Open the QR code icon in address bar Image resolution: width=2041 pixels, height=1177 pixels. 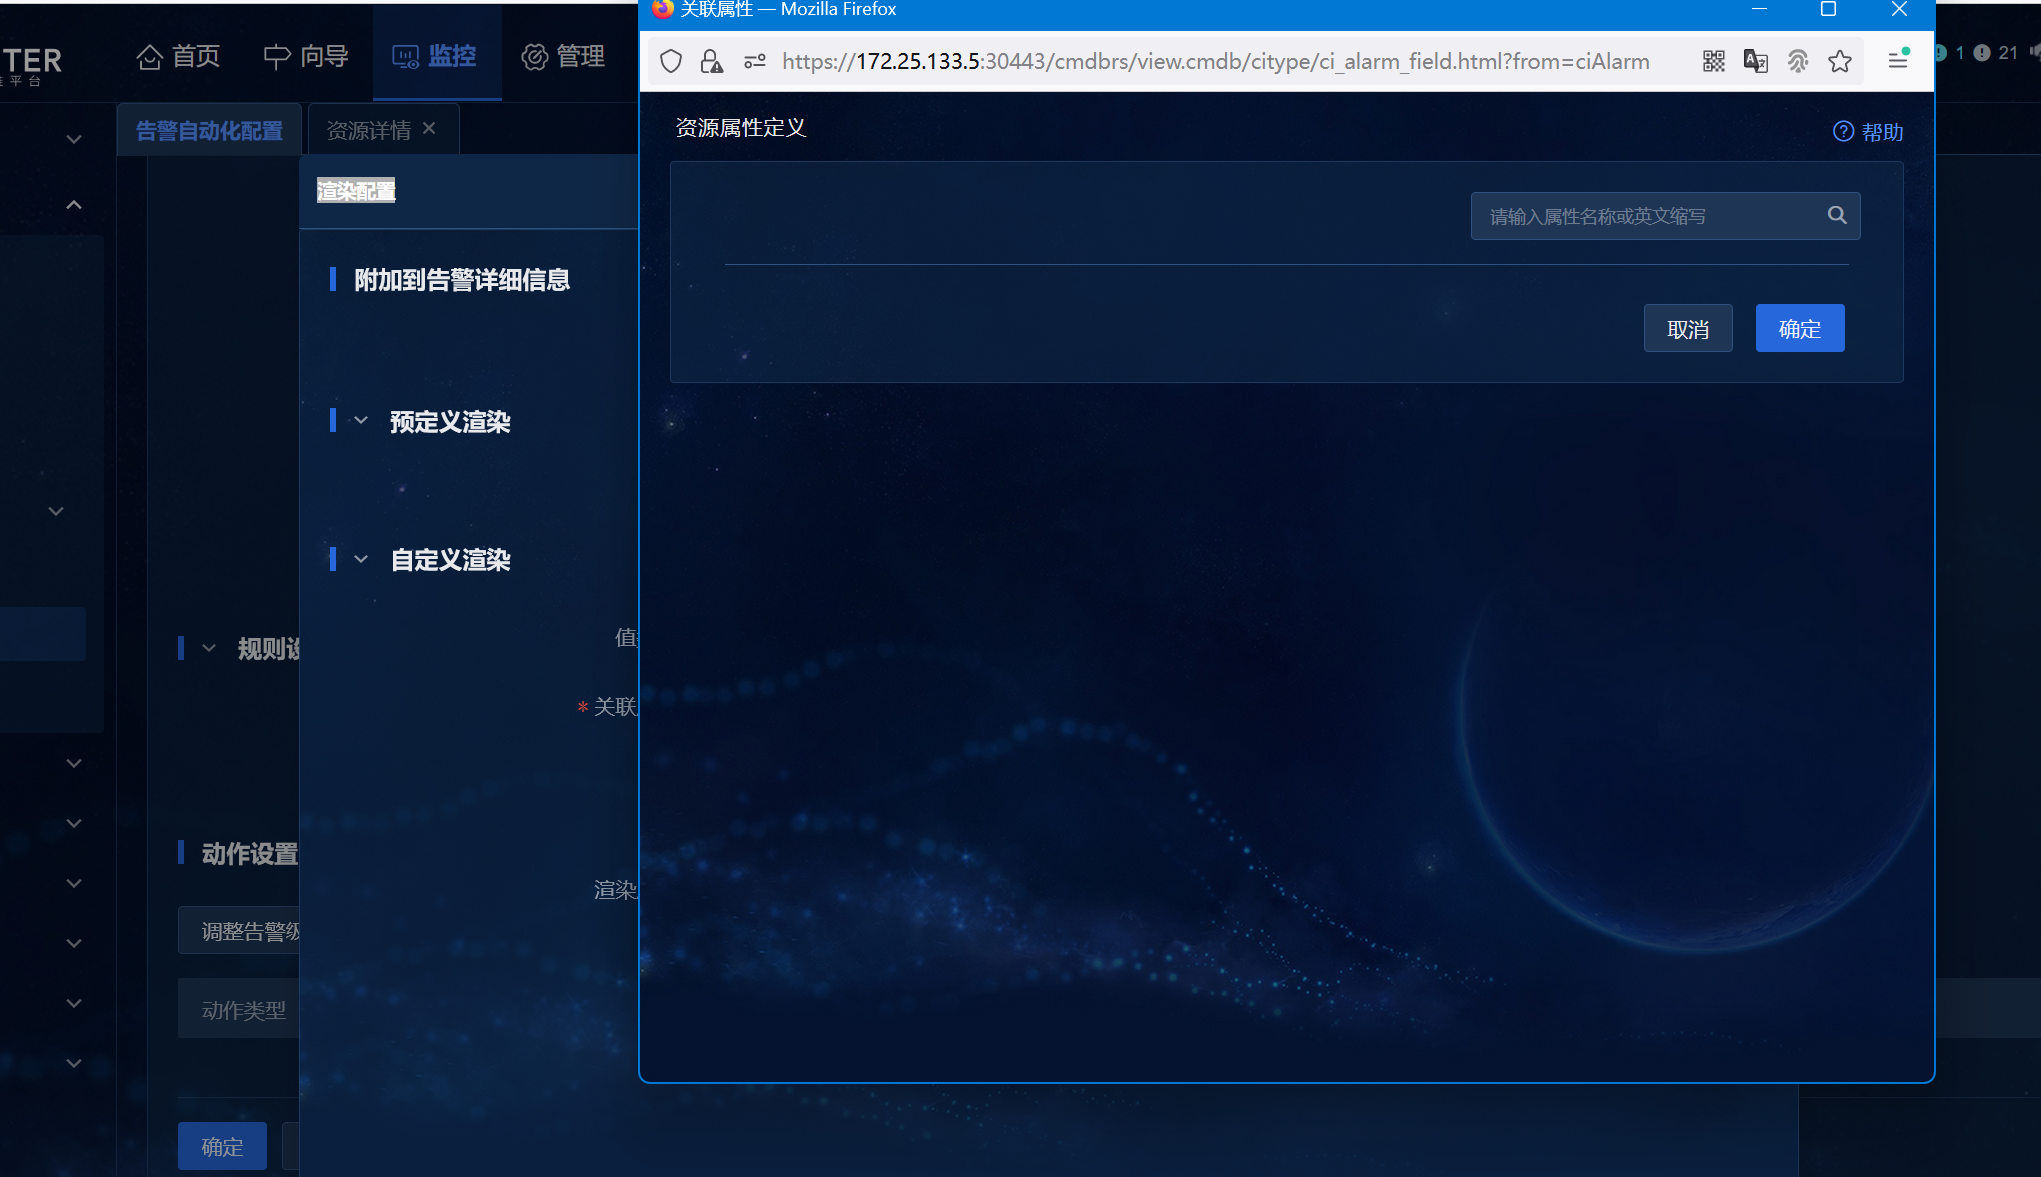1713,61
